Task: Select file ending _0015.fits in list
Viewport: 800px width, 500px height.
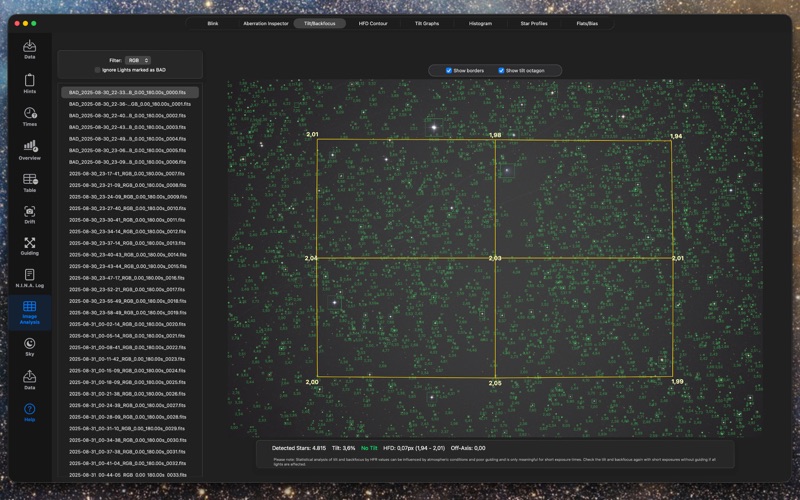Action: [130, 266]
